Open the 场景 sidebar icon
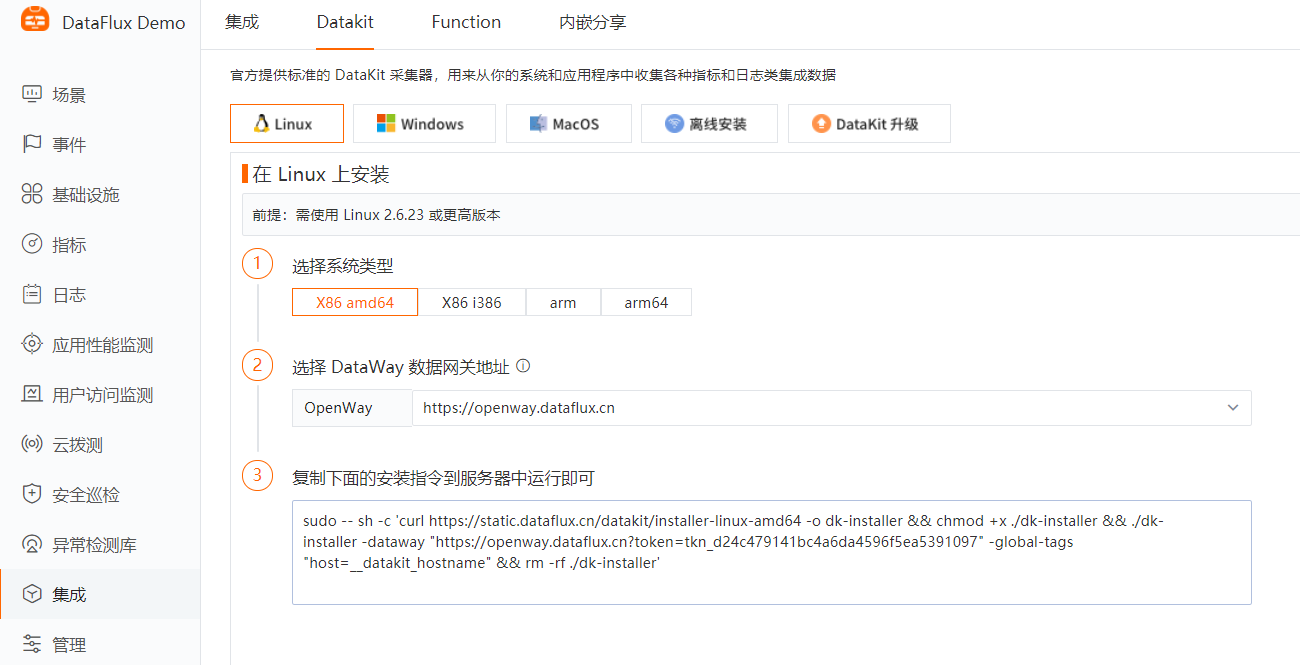This screenshot has width=1300, height=665. (32, 95)
